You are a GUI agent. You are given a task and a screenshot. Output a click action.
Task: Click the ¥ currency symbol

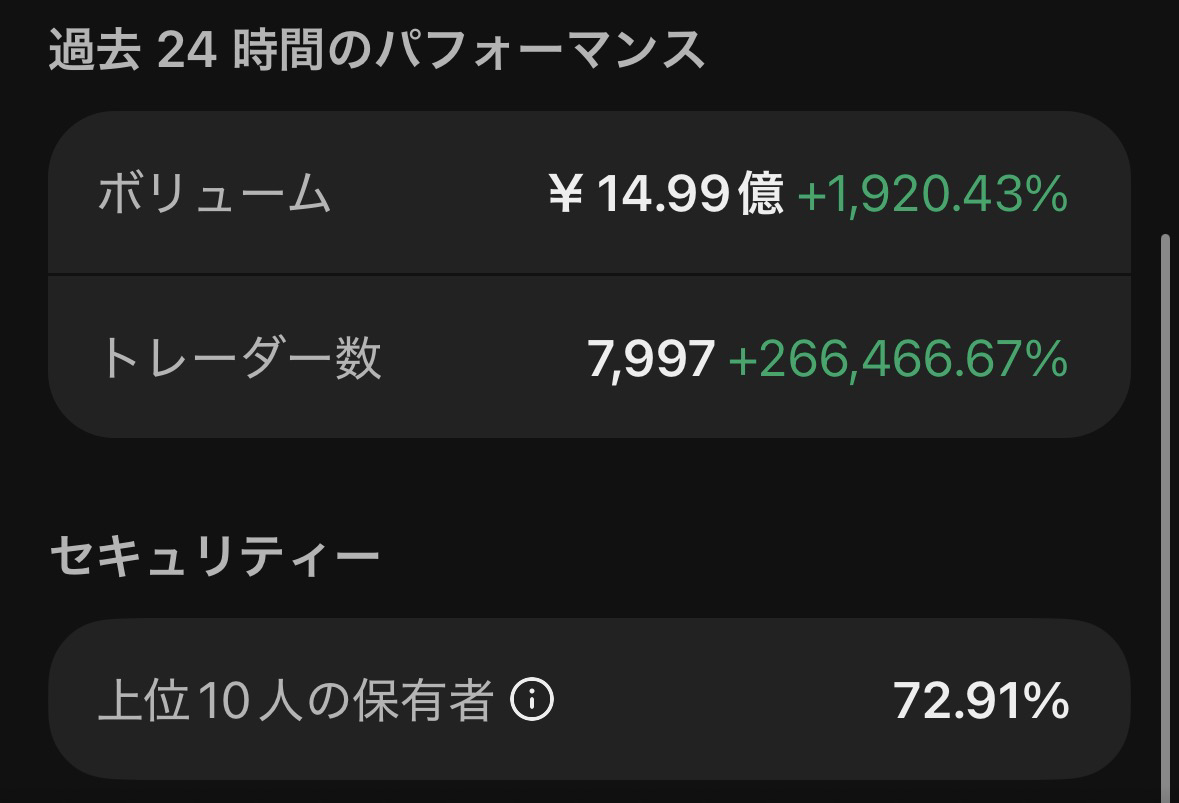[x=565, y=193]
